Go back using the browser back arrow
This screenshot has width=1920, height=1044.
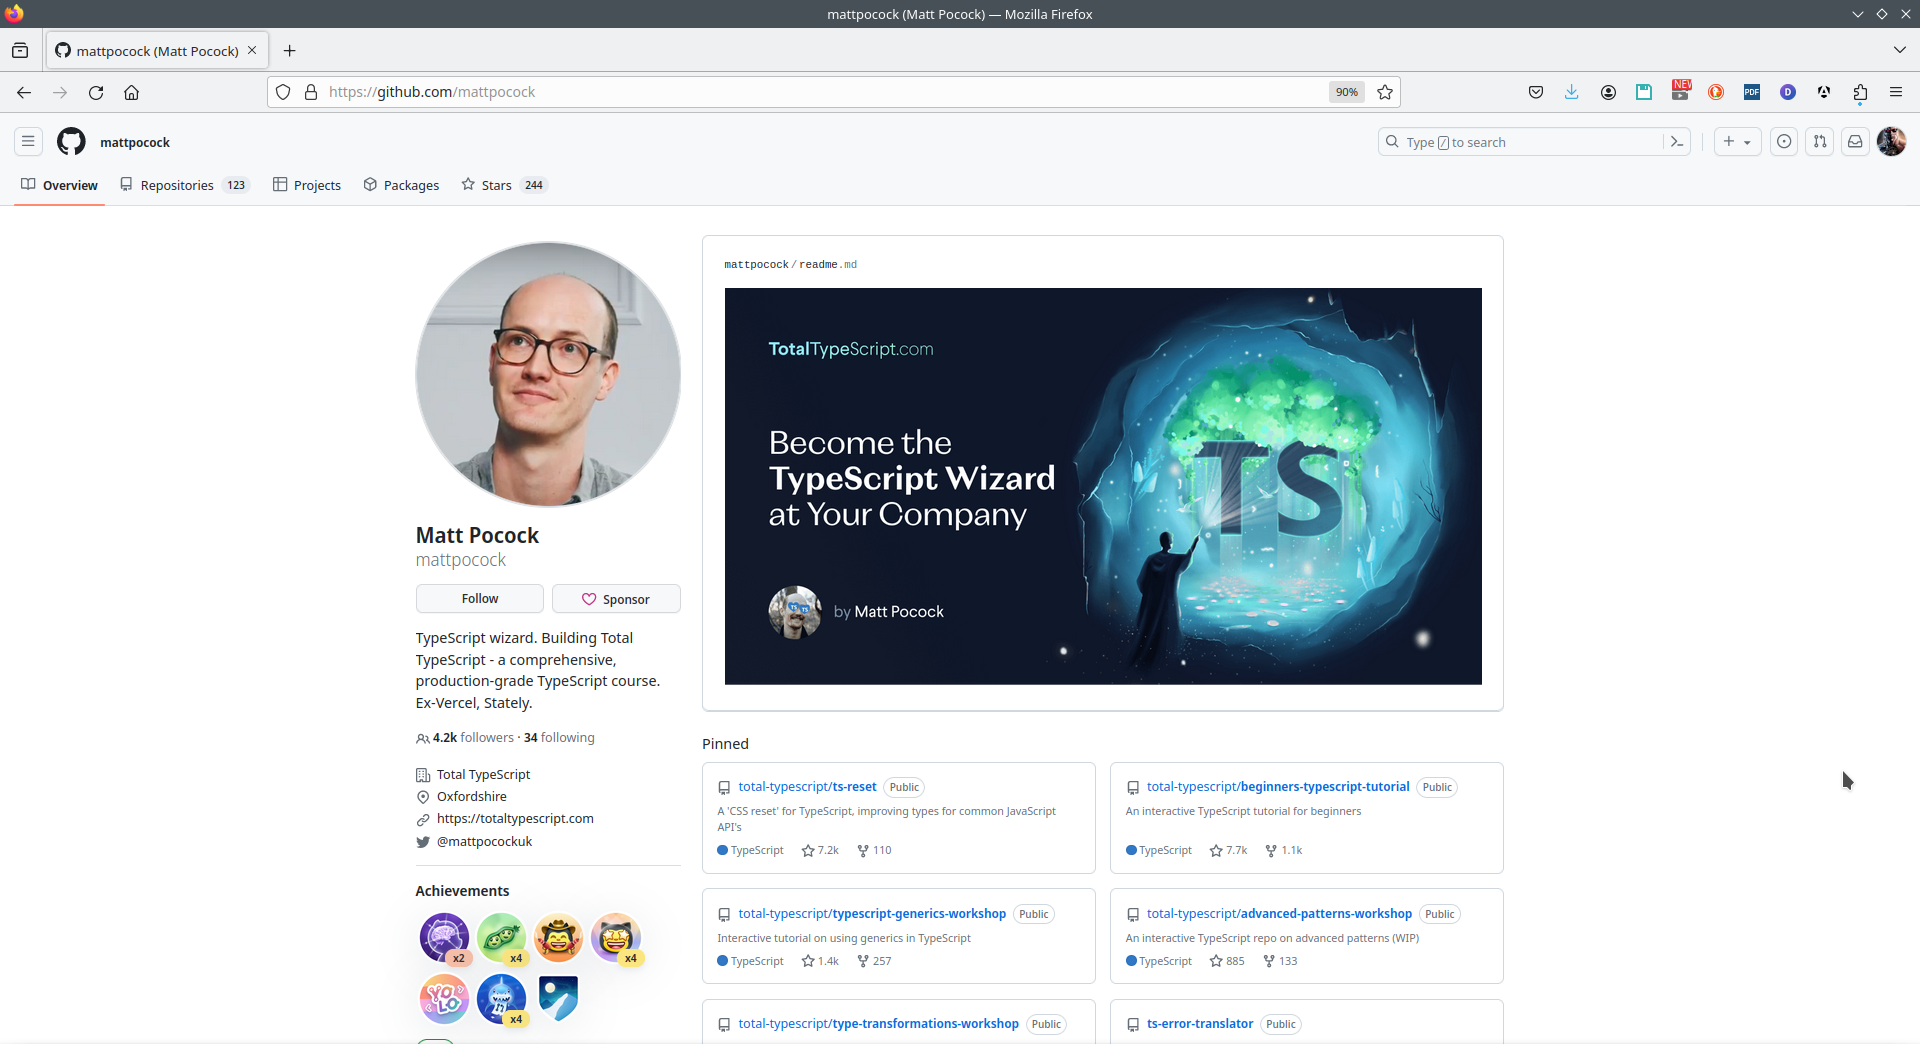click(x=24, y=92)
